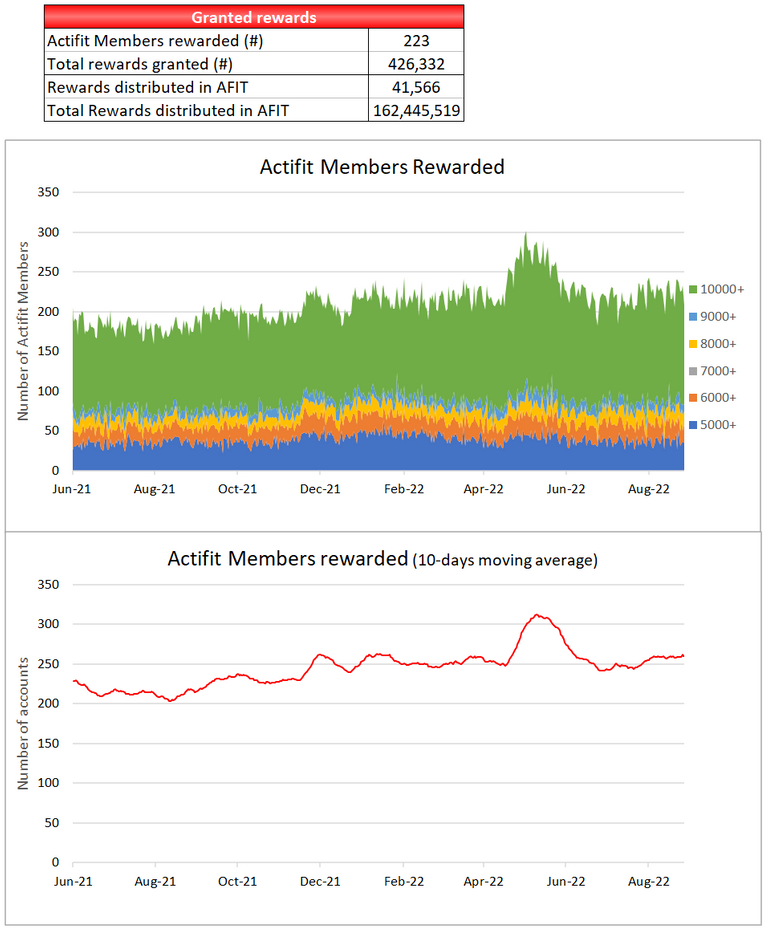The width and height of the screenshot is (768, 937).
Task: Click Oct-21 on the stacked area chart axis
Action: (x=237, y=489)
